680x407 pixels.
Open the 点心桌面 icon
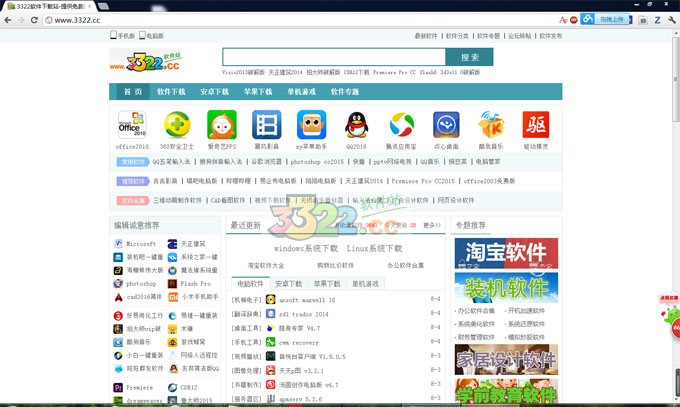coord(446,125)
